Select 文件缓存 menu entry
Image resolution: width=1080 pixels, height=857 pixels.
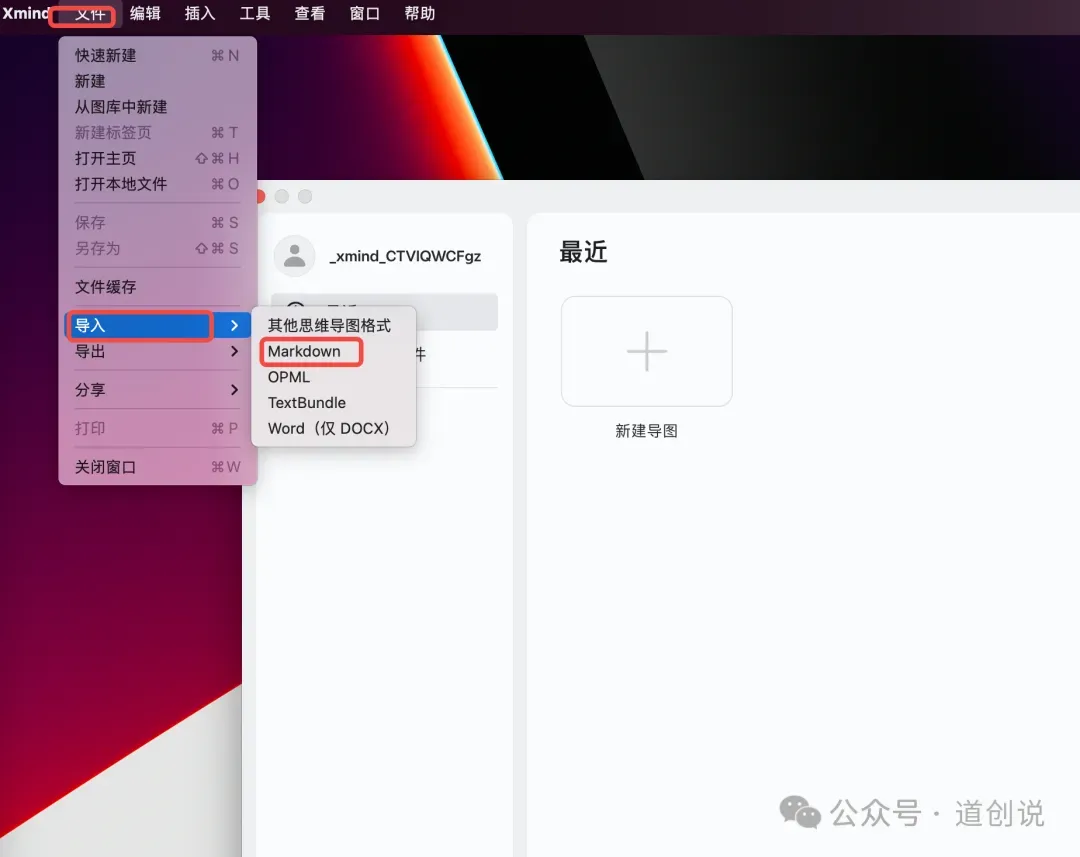click(158, 287)
